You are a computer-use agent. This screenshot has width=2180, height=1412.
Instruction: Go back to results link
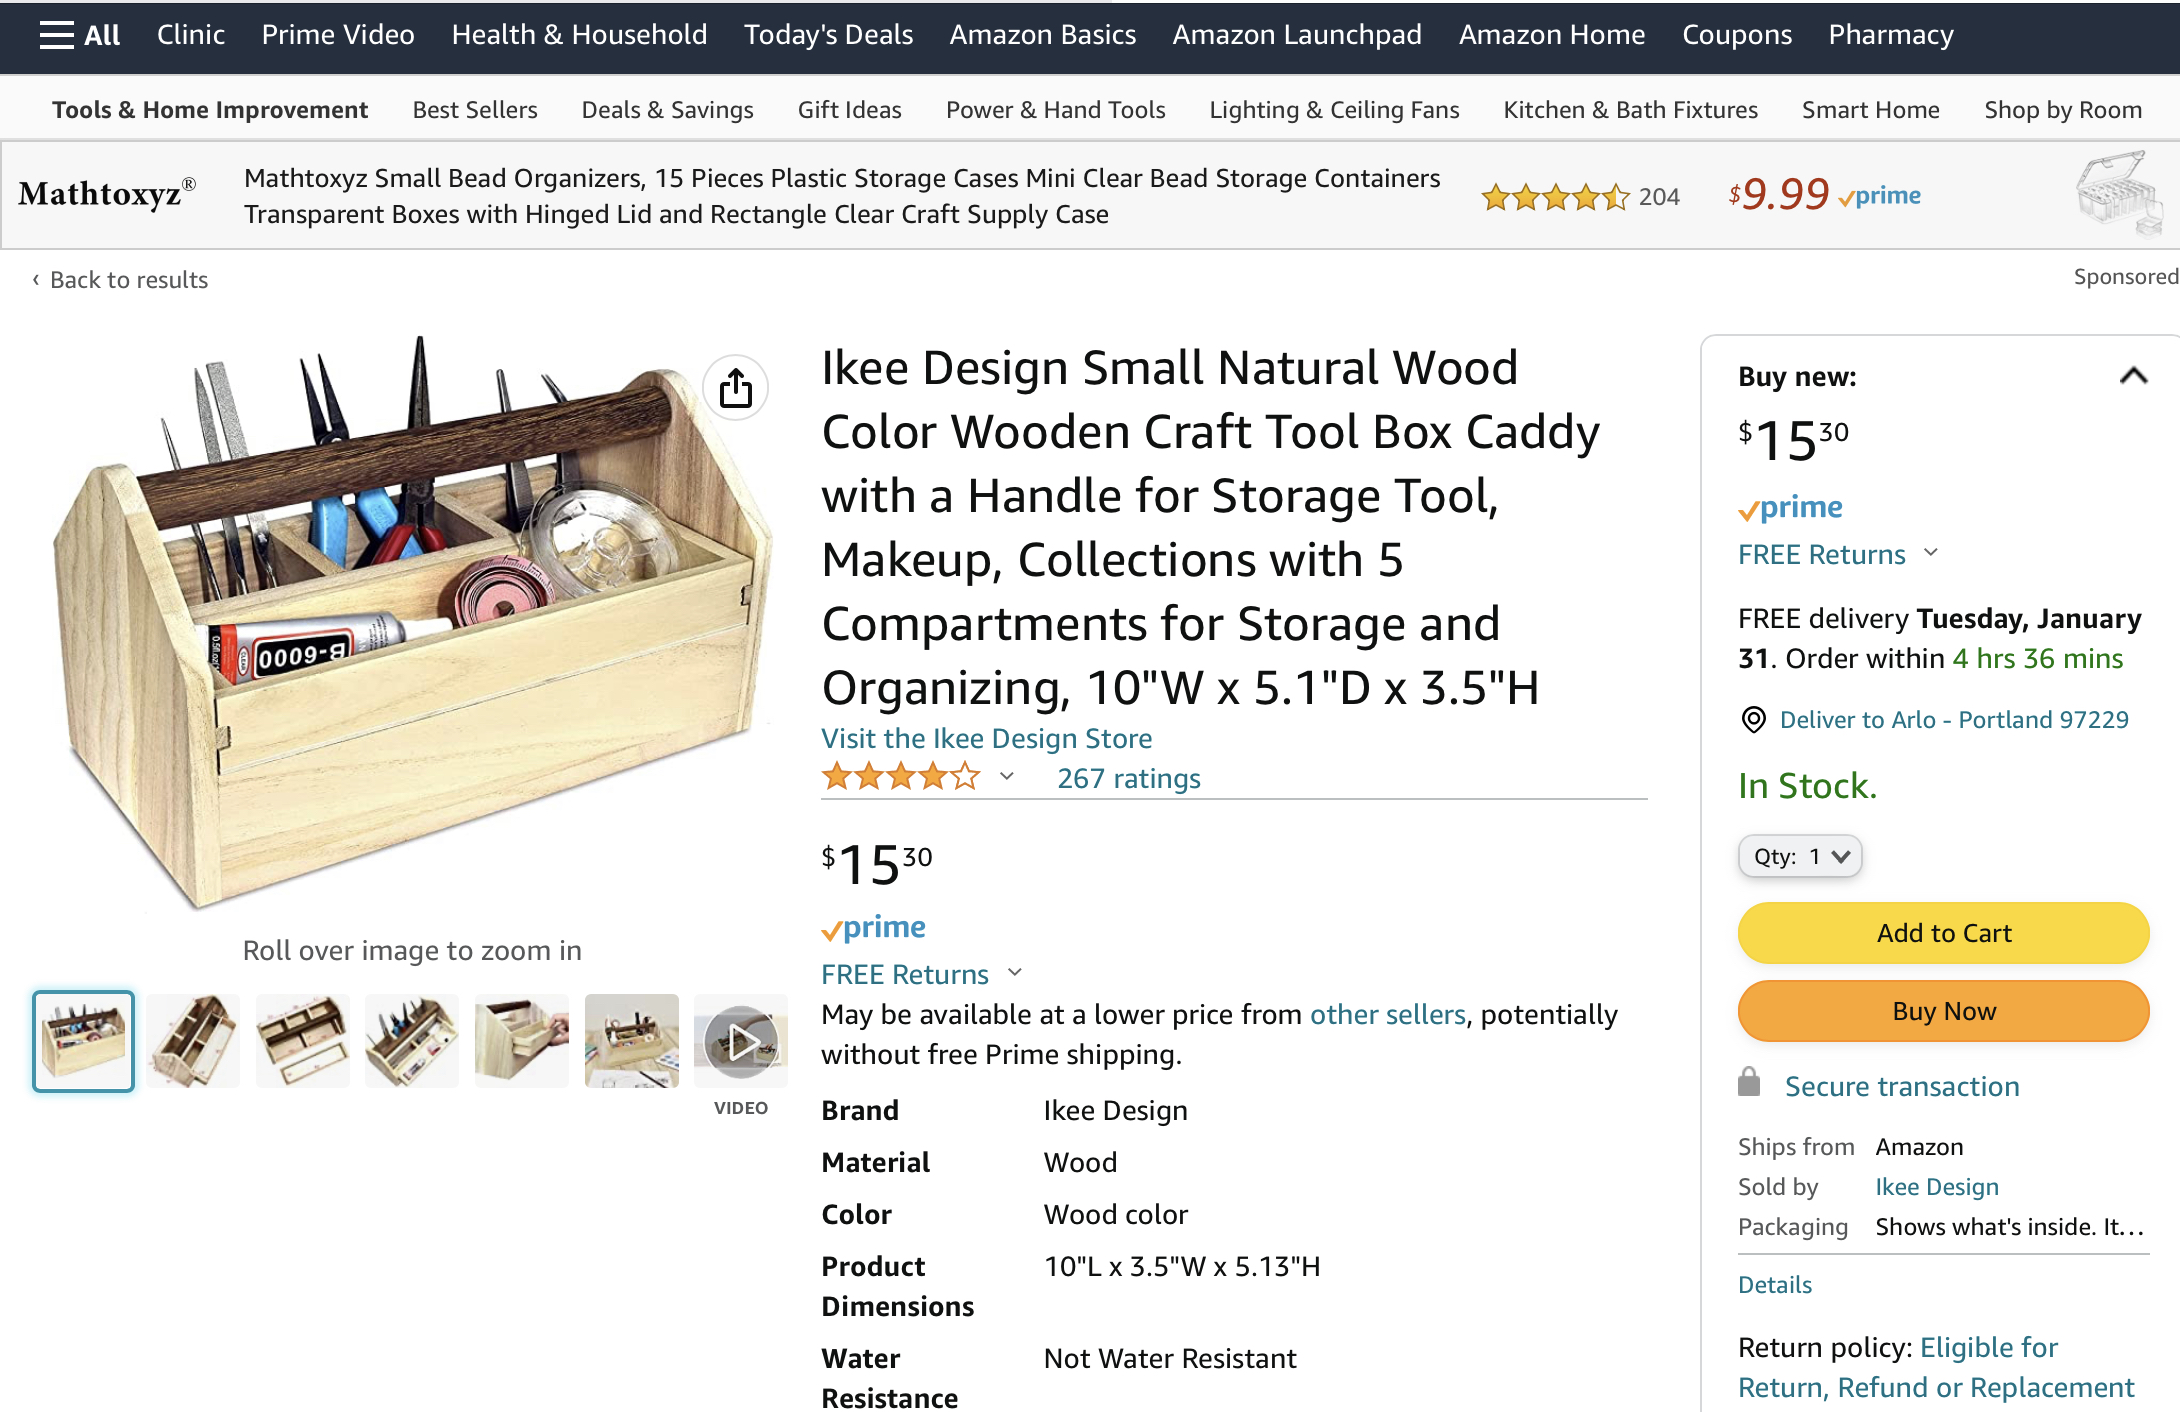click(120, 280)
